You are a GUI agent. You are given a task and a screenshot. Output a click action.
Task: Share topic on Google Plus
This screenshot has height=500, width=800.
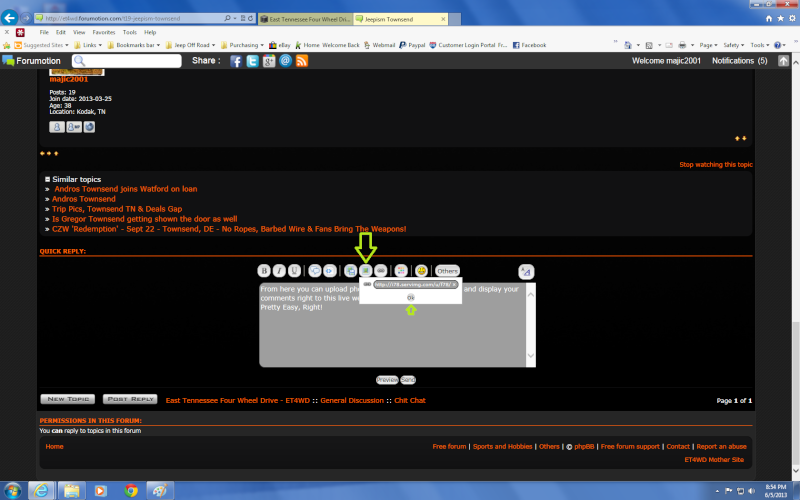point(269,61)
